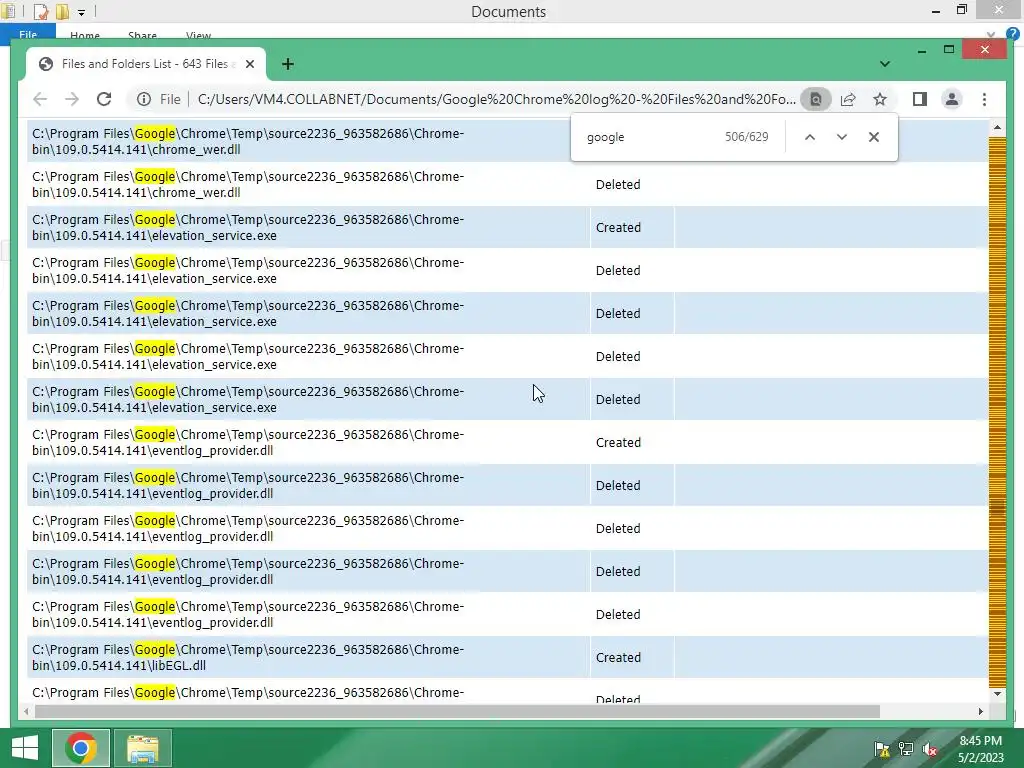
Task: Open Chrome side panel
Action: tap(920, 99)
